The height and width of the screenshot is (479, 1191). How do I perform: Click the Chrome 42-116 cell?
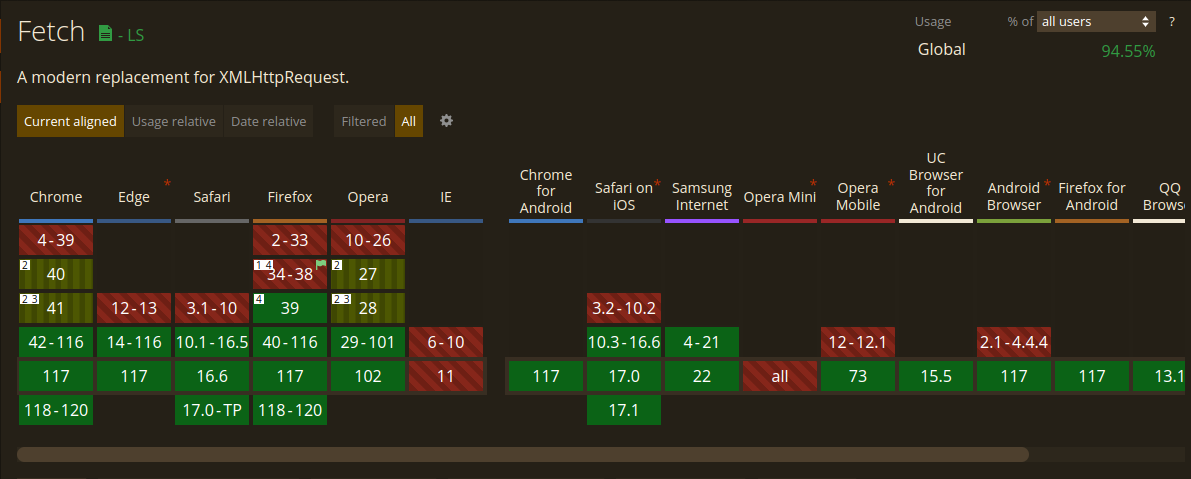56,342
